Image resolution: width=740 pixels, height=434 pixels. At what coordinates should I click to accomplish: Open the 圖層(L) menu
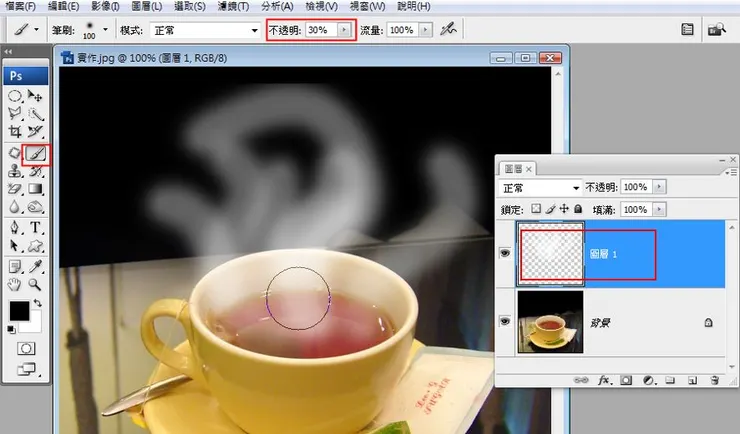tap(146, 7)
